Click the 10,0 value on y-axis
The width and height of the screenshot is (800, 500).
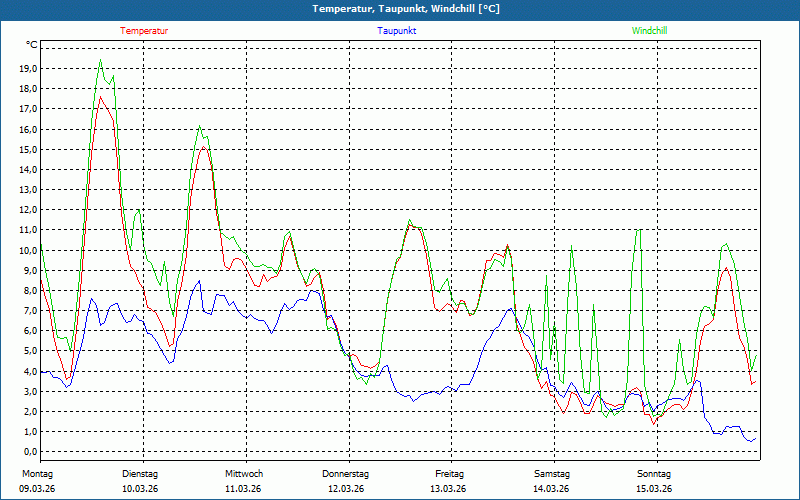(x=28, y=251)
